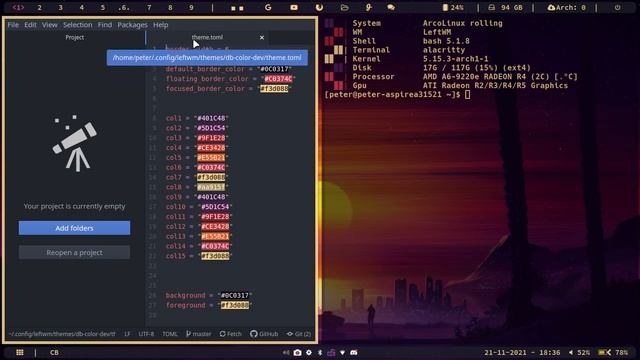Click the "background" line in the editor

(x=209, y=296)
